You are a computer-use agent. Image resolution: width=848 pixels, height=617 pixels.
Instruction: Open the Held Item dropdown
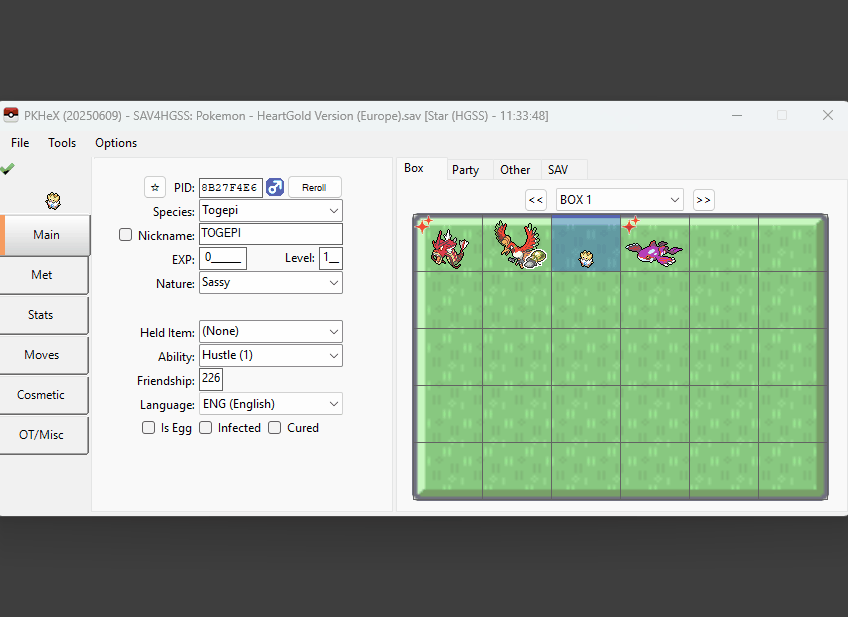[270, 331]
